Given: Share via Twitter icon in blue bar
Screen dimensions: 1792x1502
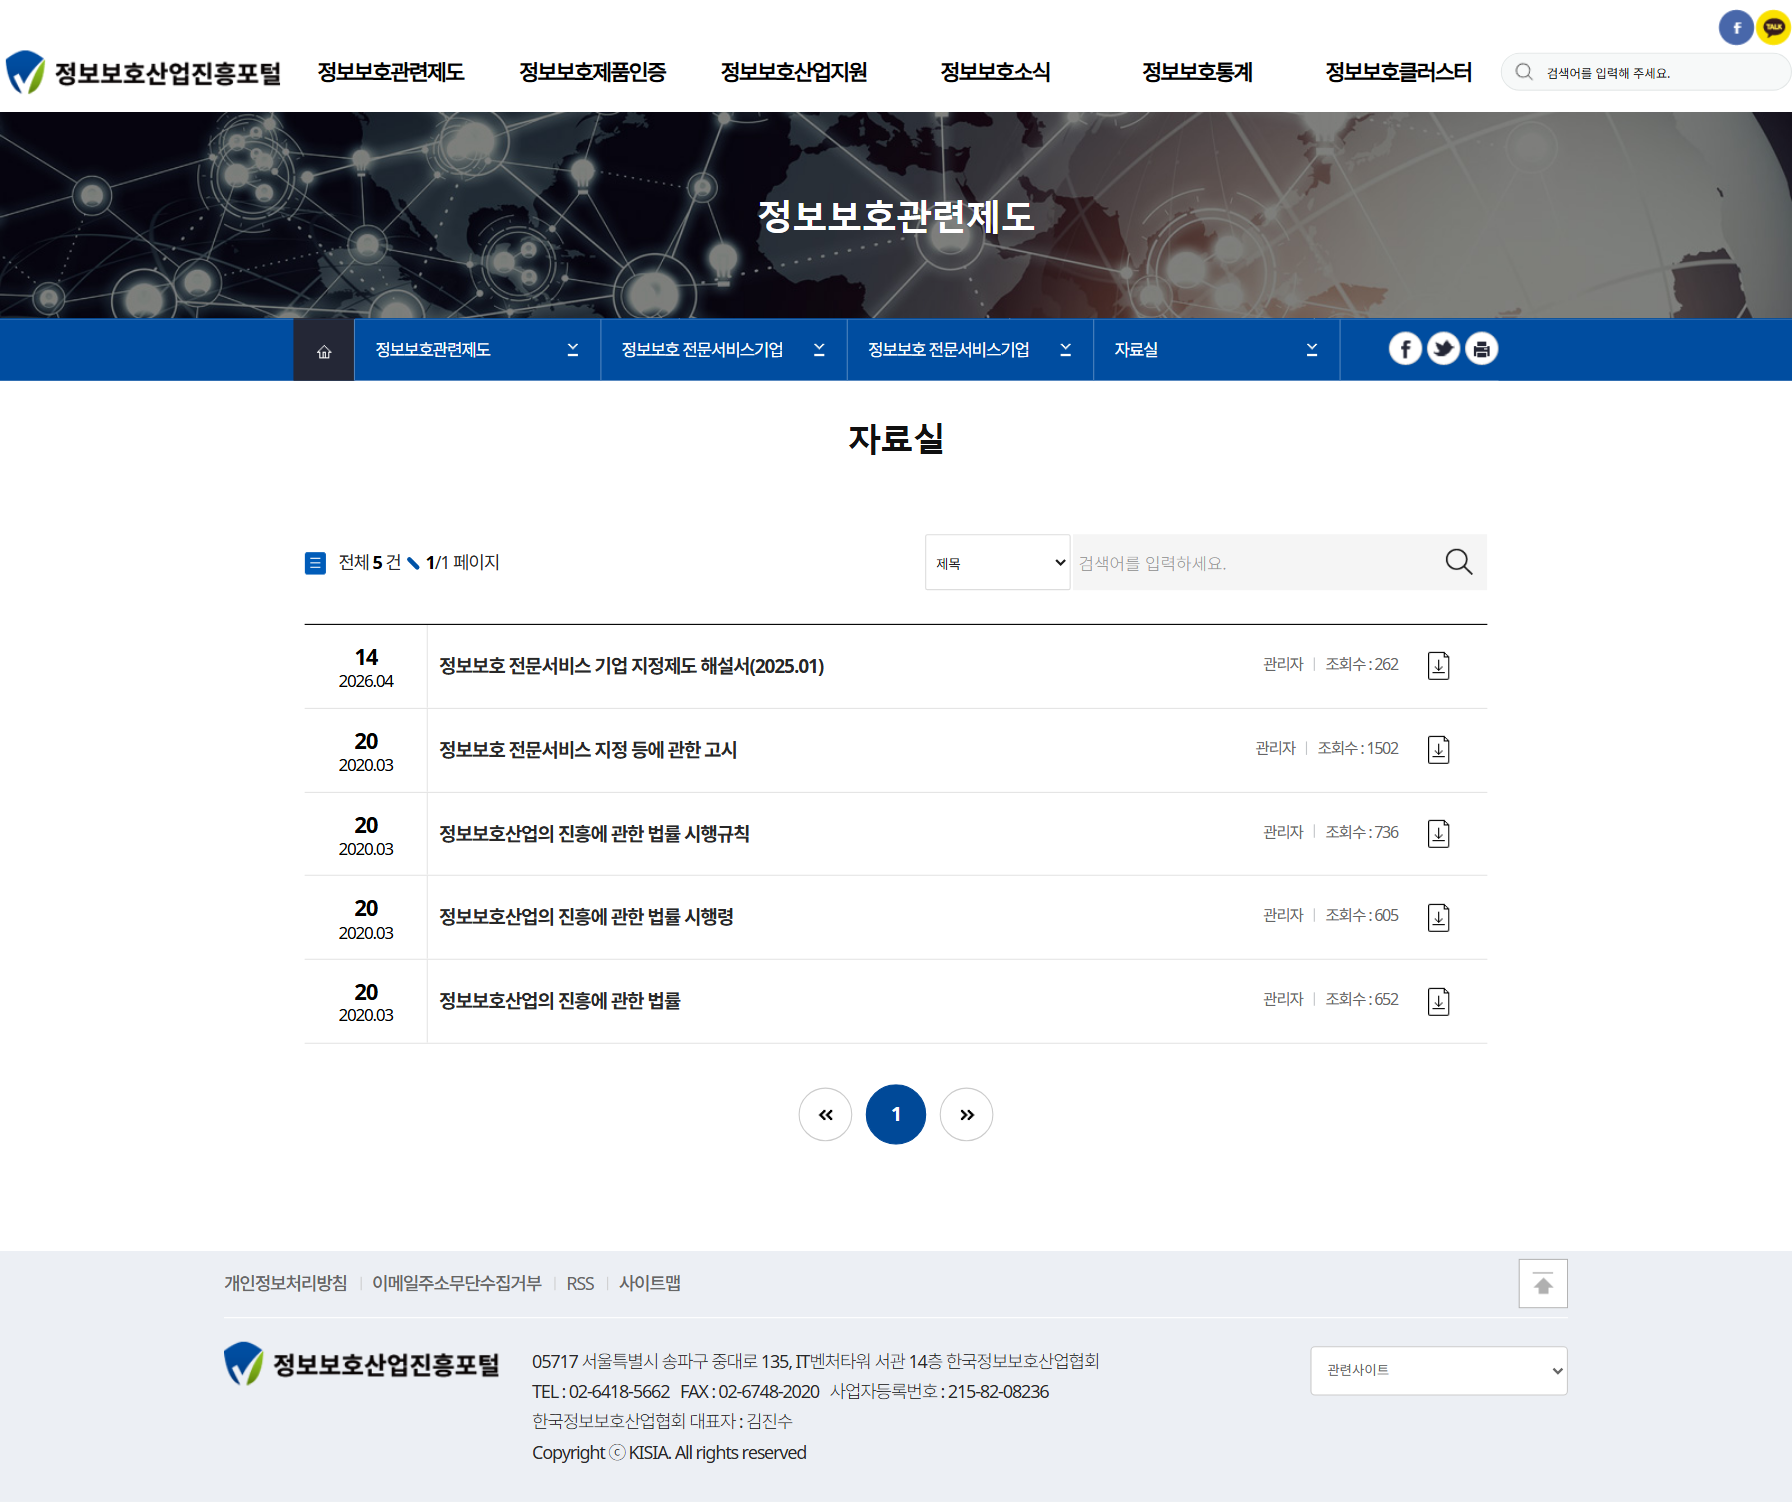Looking at the screenshot, I should tap(1443, 349).
